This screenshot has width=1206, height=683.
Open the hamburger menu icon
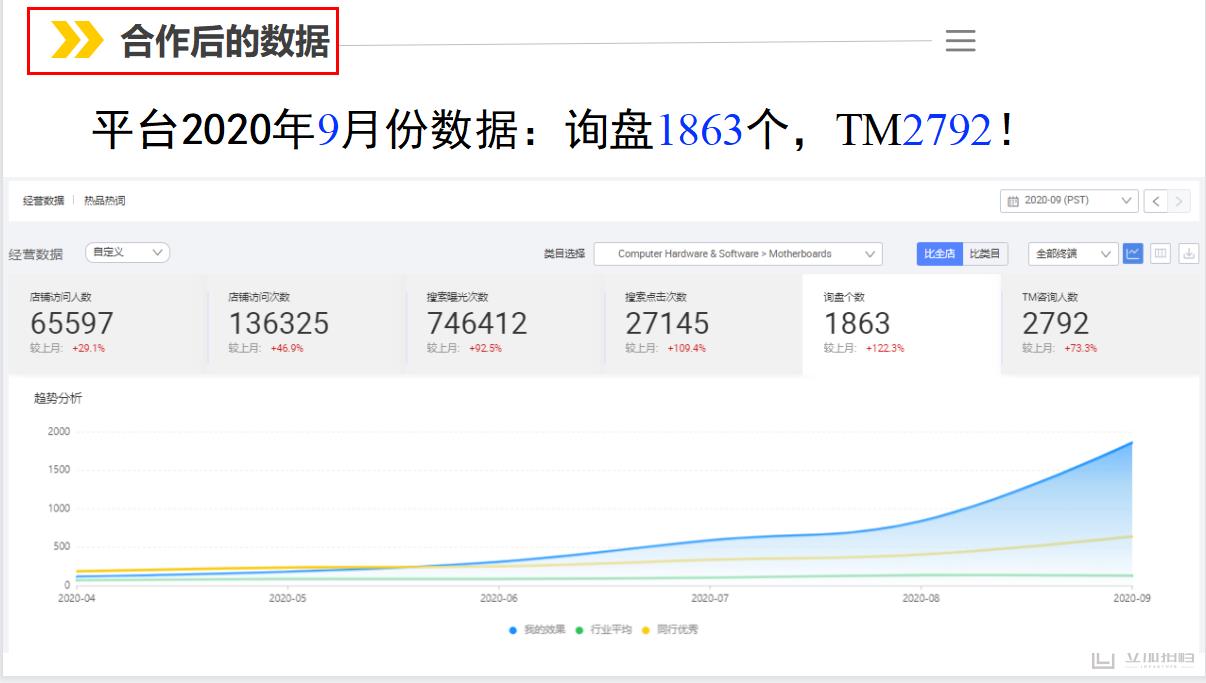coord(960,40)
